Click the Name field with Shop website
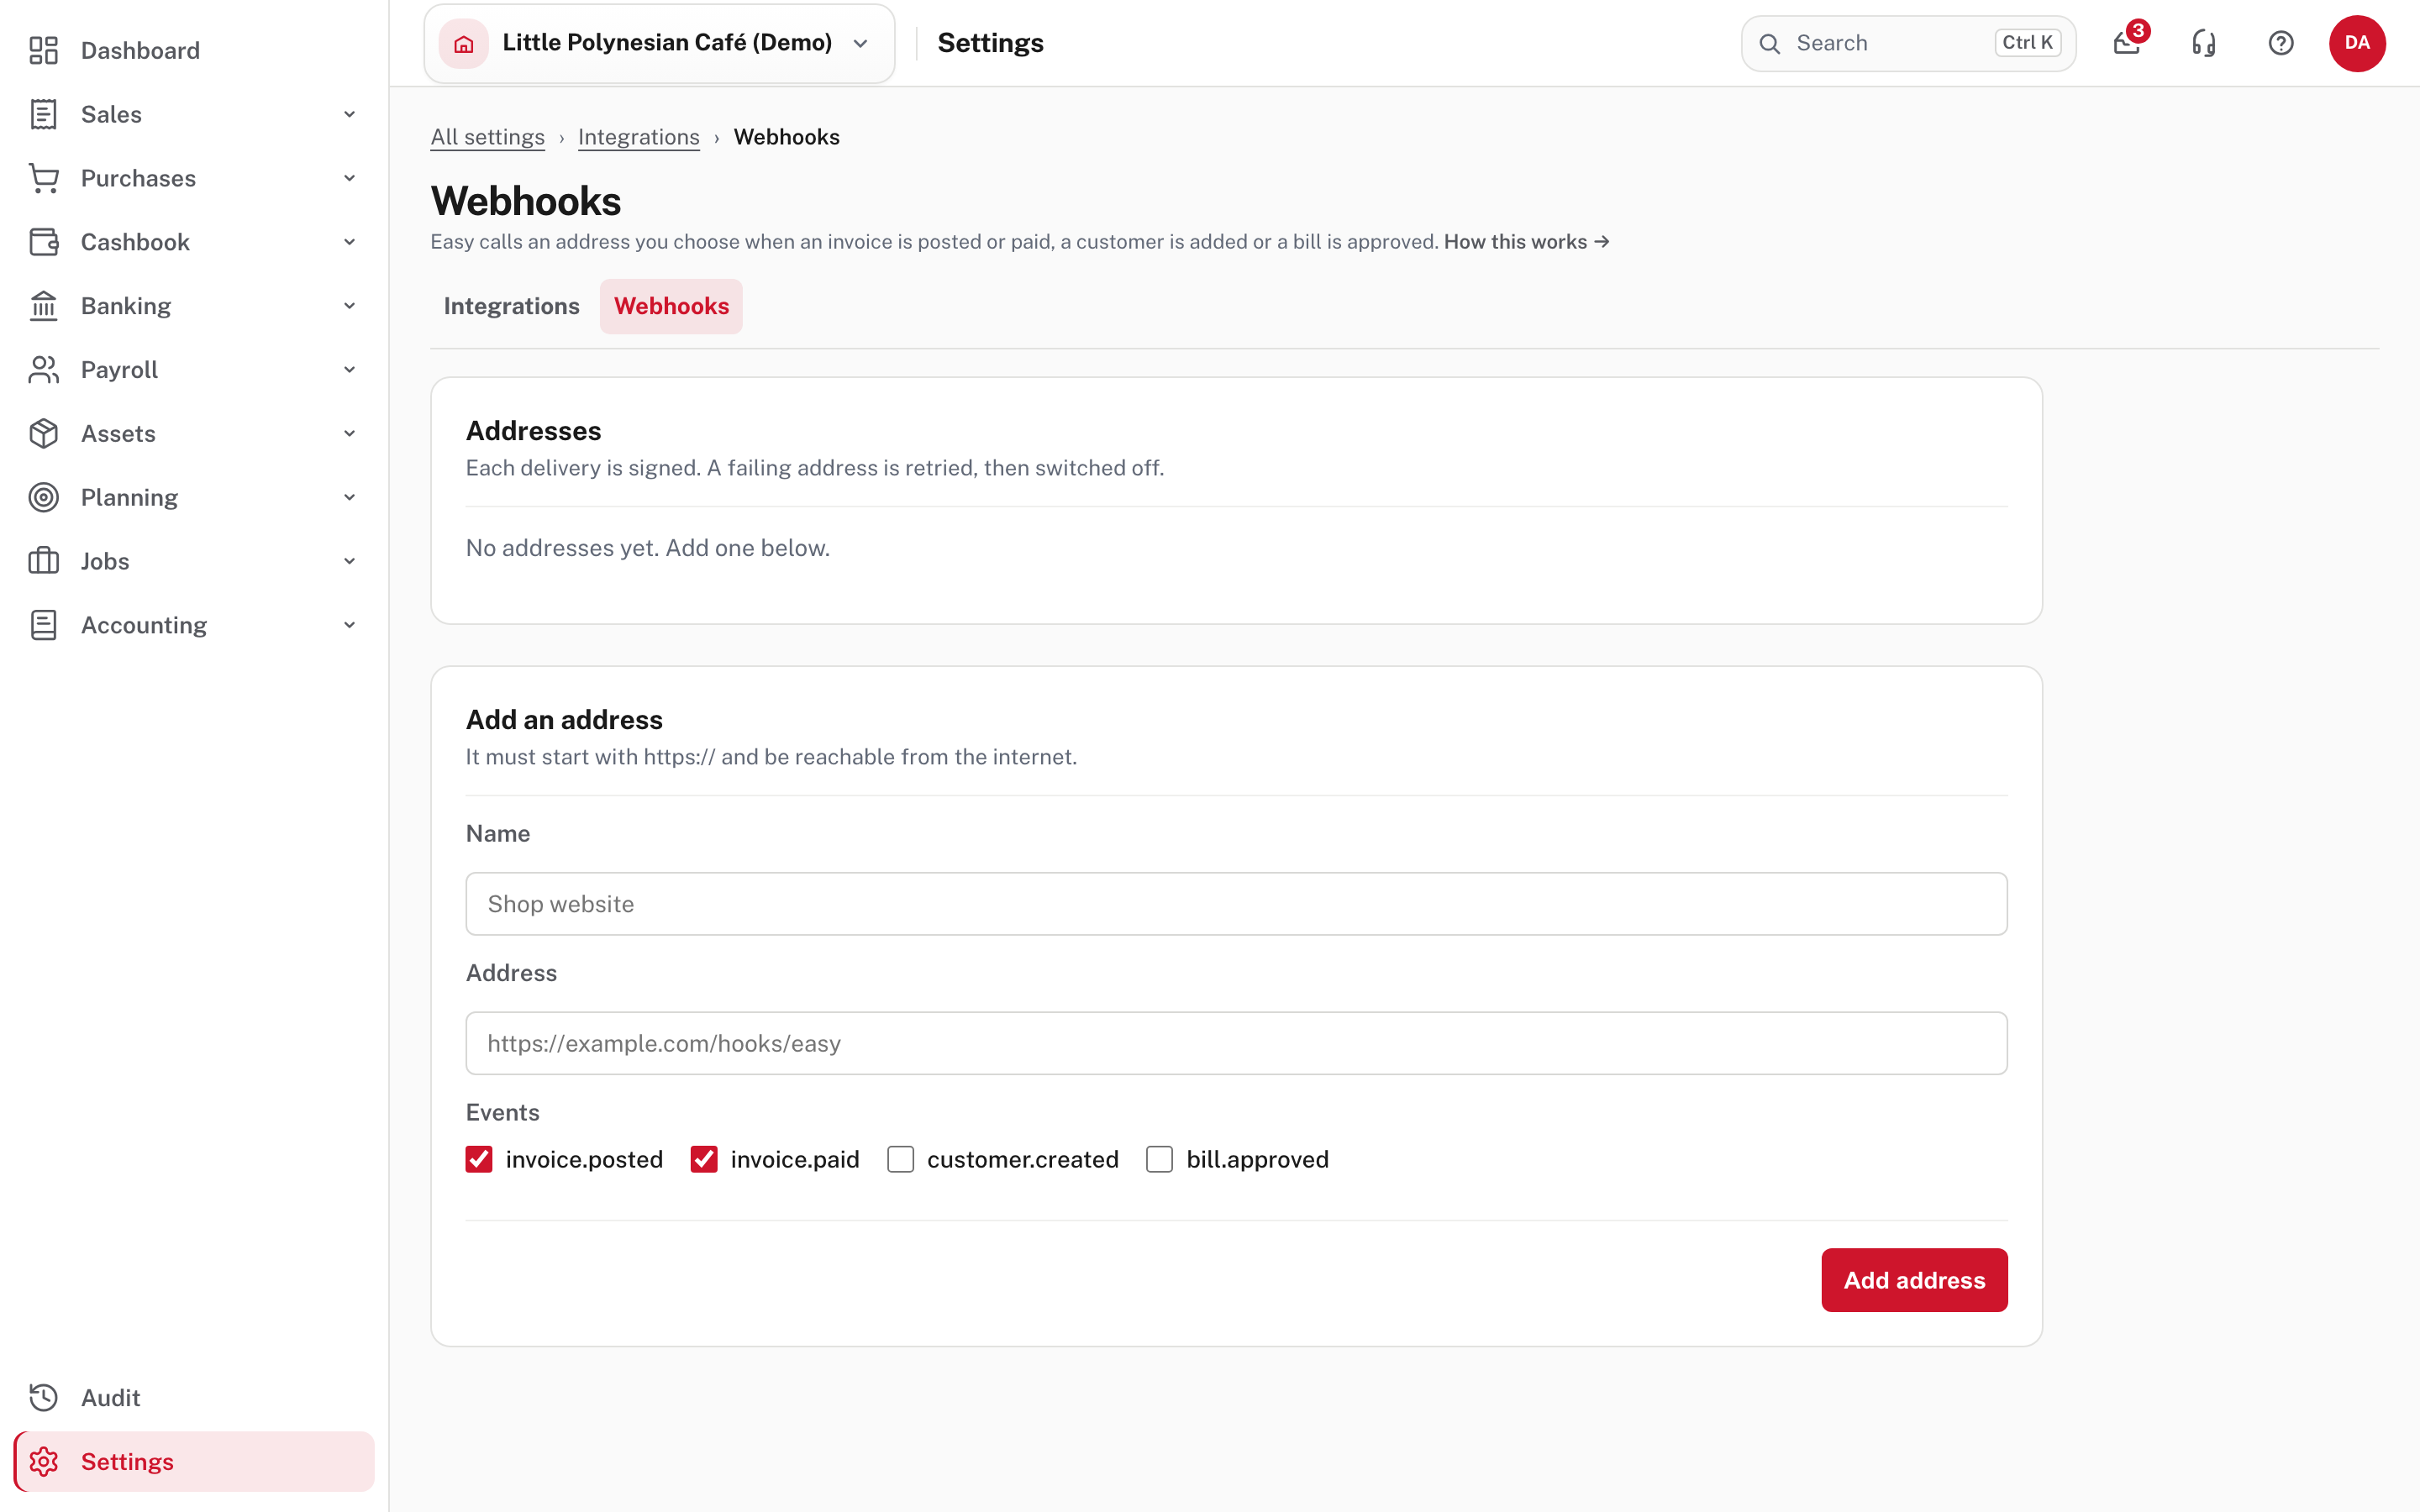This screenshot has height=1512, width=2420. tap(1236, 904)
